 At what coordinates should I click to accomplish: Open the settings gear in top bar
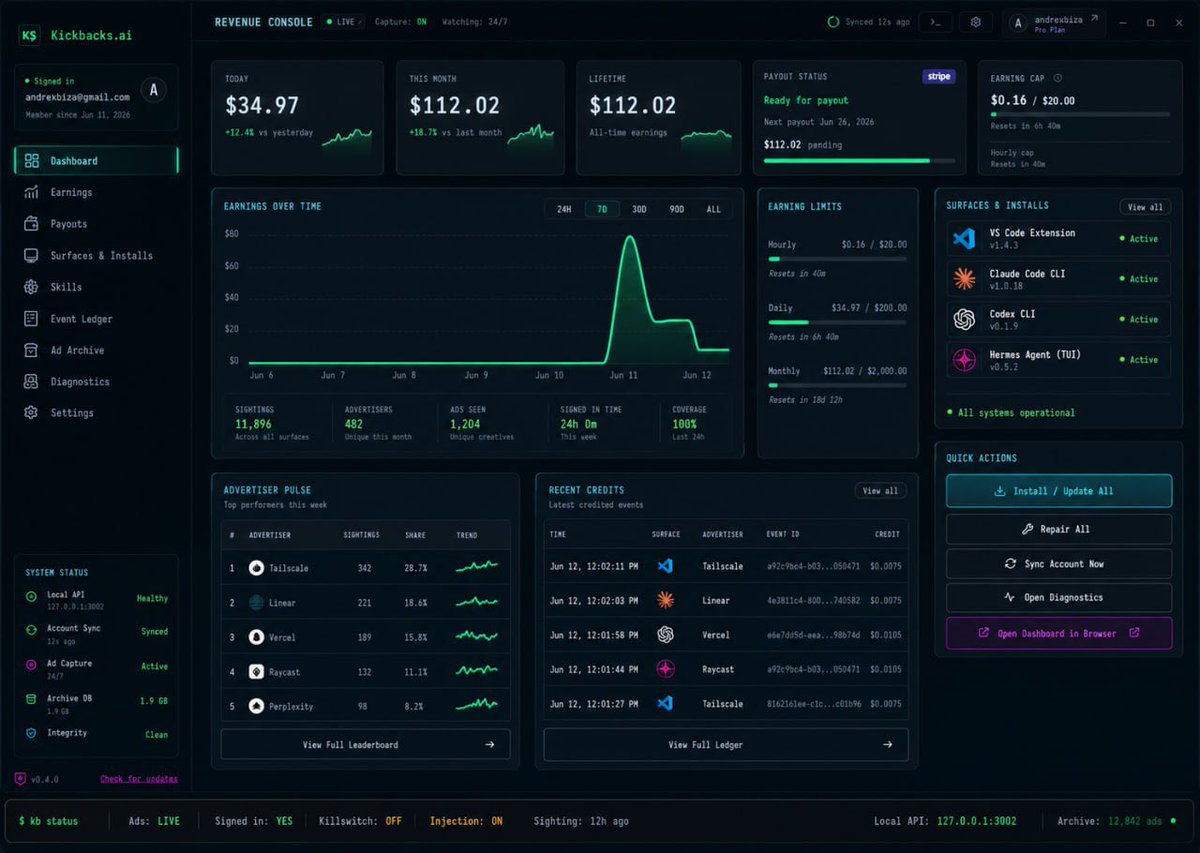point(976,22)
